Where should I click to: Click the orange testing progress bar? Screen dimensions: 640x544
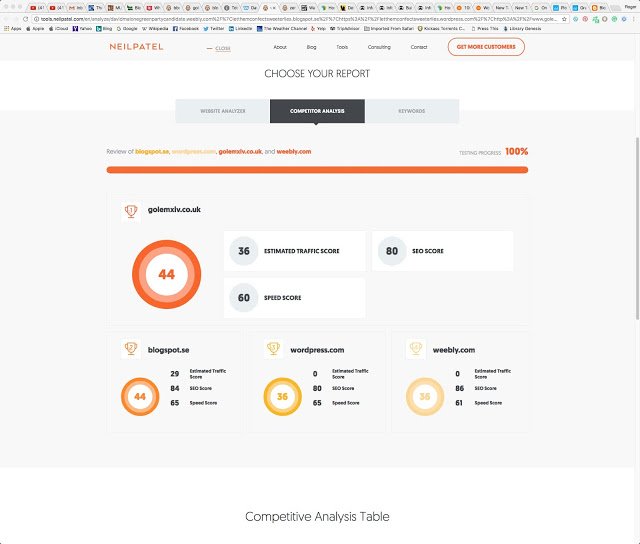(x=317, y=170)
